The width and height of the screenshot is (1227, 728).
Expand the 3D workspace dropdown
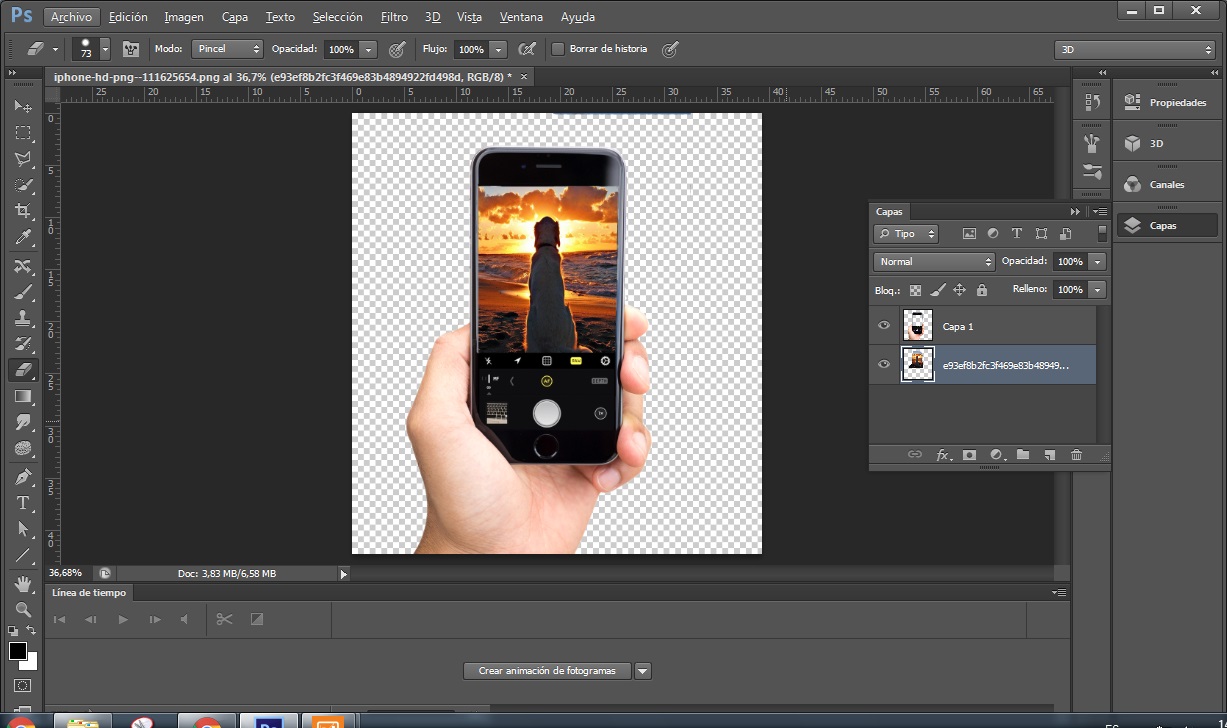(1135, 50)
